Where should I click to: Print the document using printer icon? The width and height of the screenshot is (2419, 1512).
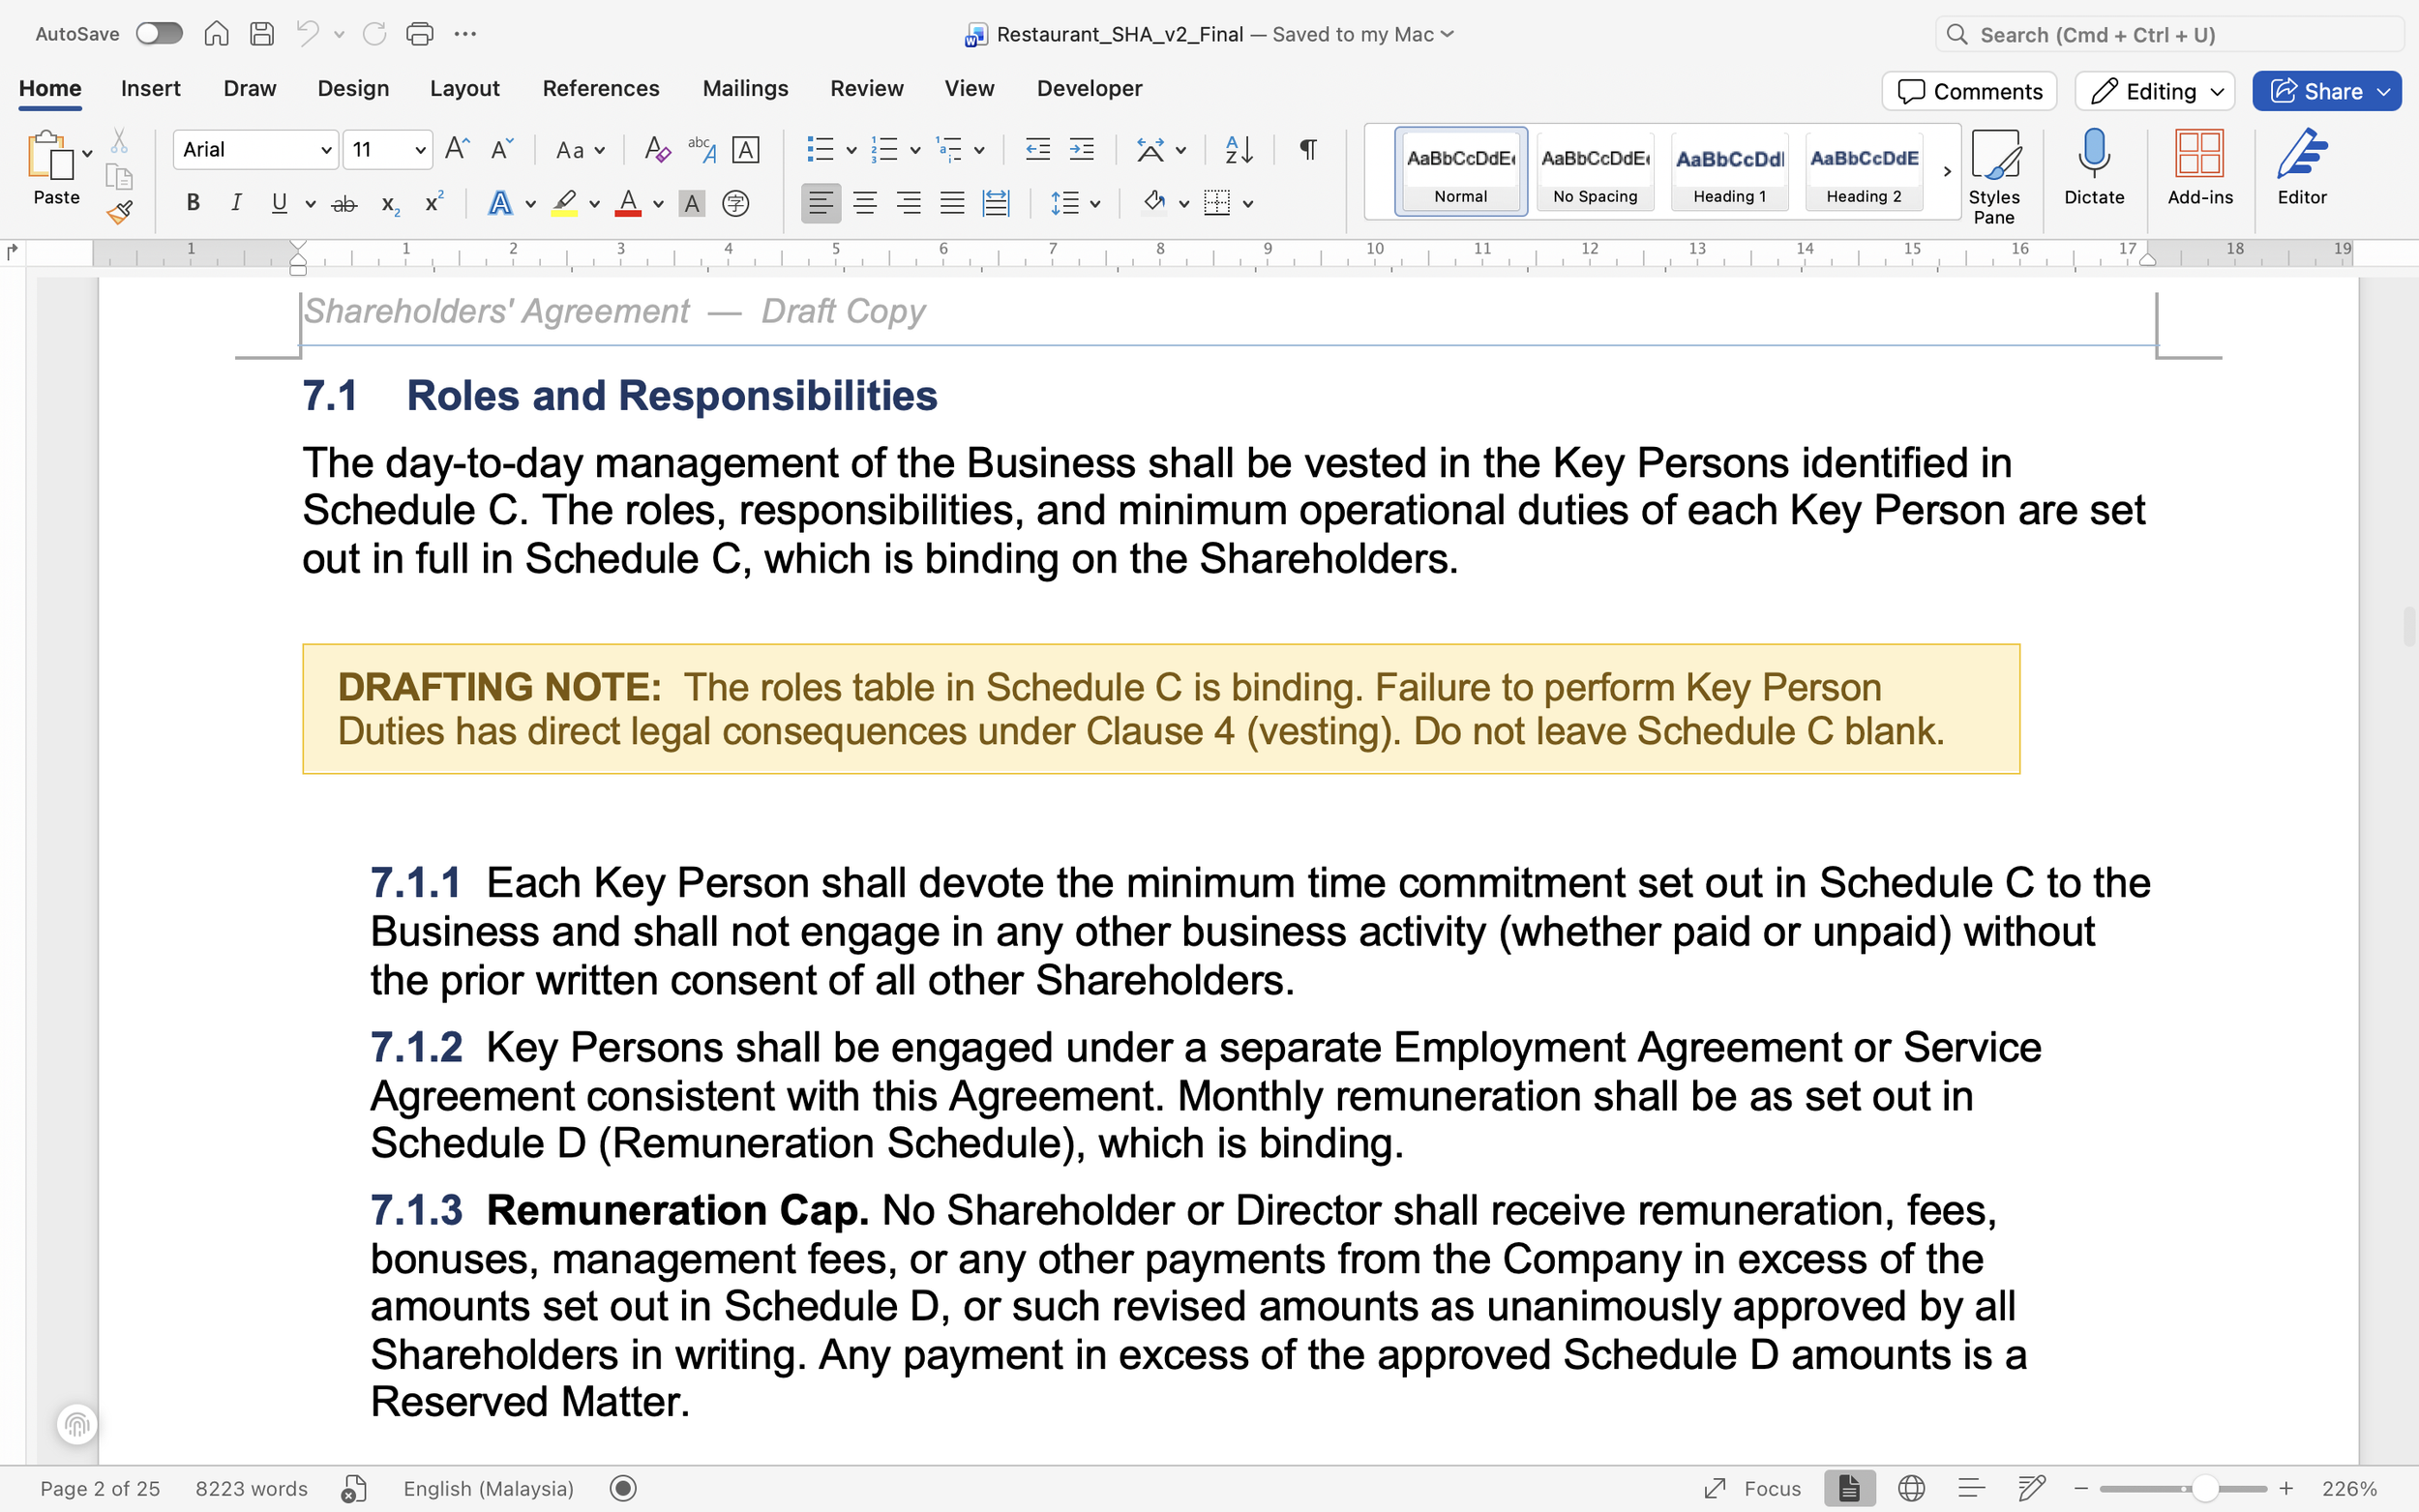coord(420,34)
